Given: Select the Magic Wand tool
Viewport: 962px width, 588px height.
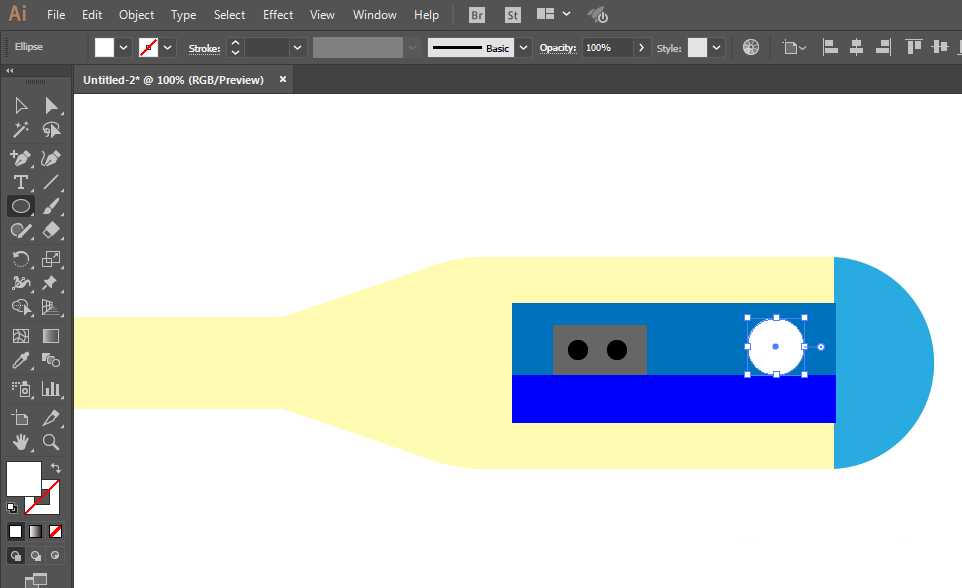Looking at the screenshot, I should point(20,130).
